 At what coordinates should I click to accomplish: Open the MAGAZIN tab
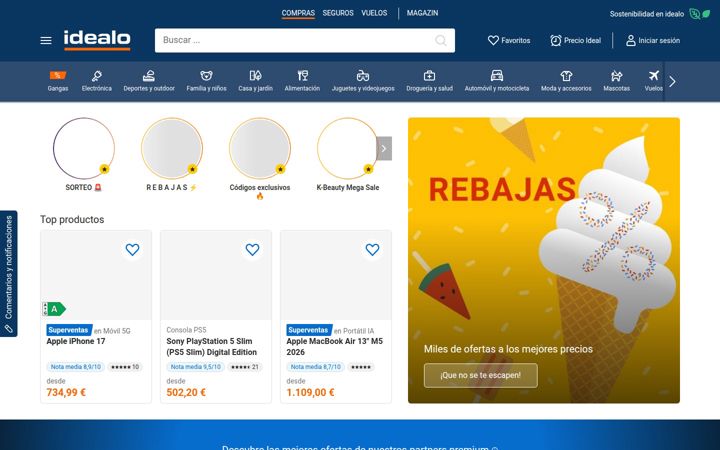coord(422,13)
